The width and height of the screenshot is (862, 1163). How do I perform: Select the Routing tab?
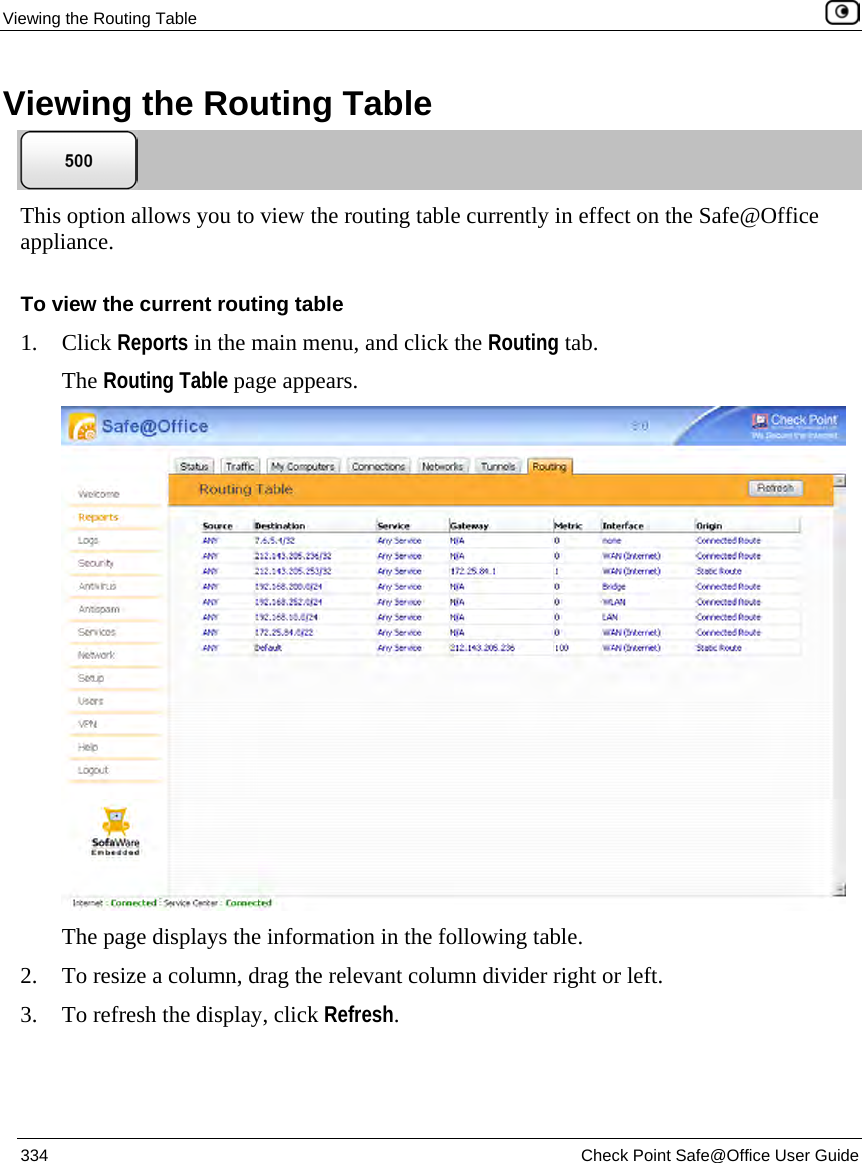tap(550, 467)
